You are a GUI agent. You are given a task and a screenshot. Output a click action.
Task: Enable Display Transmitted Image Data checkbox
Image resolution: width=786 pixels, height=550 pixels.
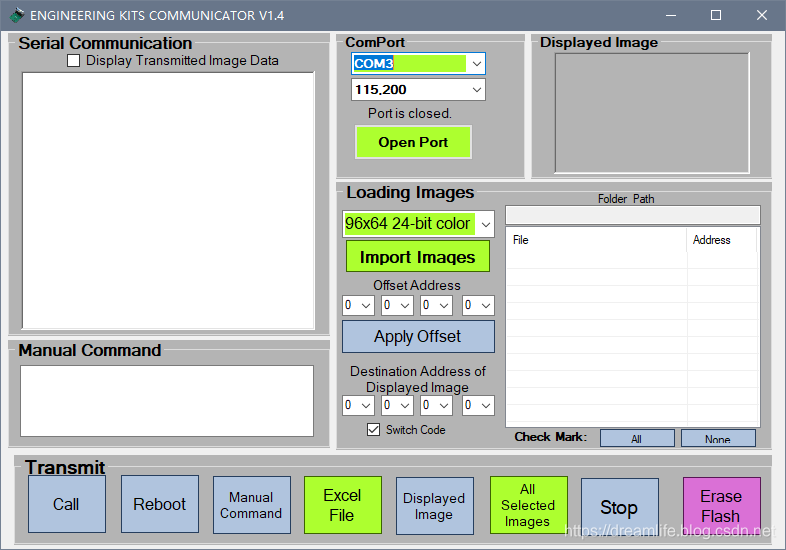pyautogui.click(x=74, y=61)
